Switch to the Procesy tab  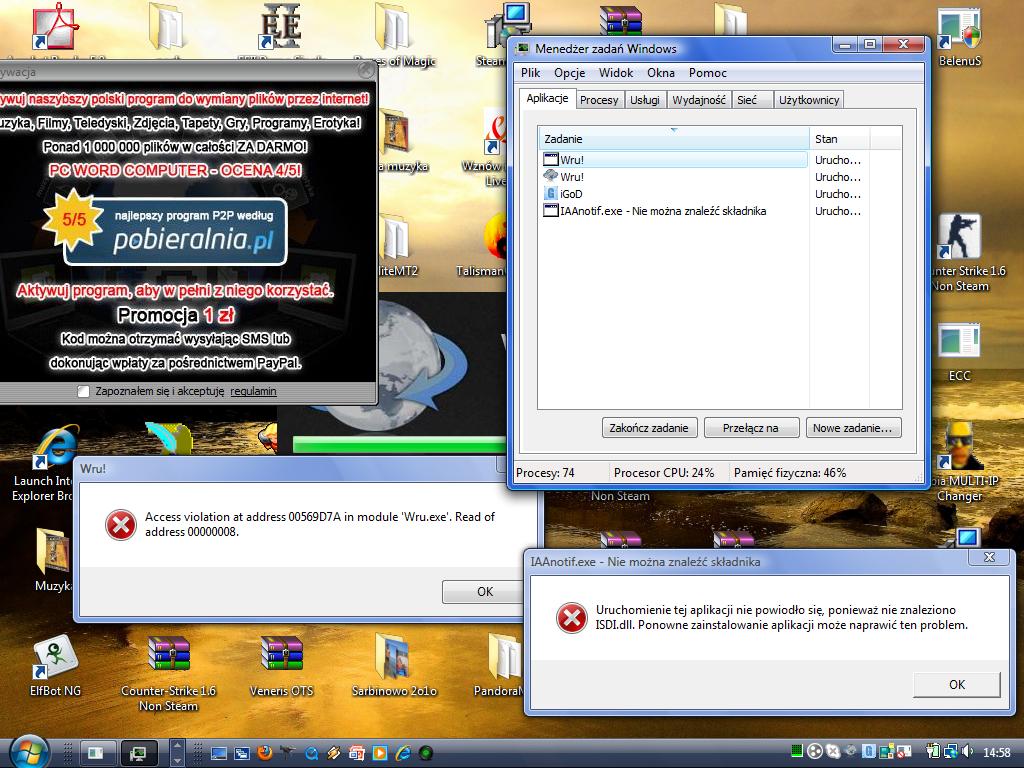point(599,100)
